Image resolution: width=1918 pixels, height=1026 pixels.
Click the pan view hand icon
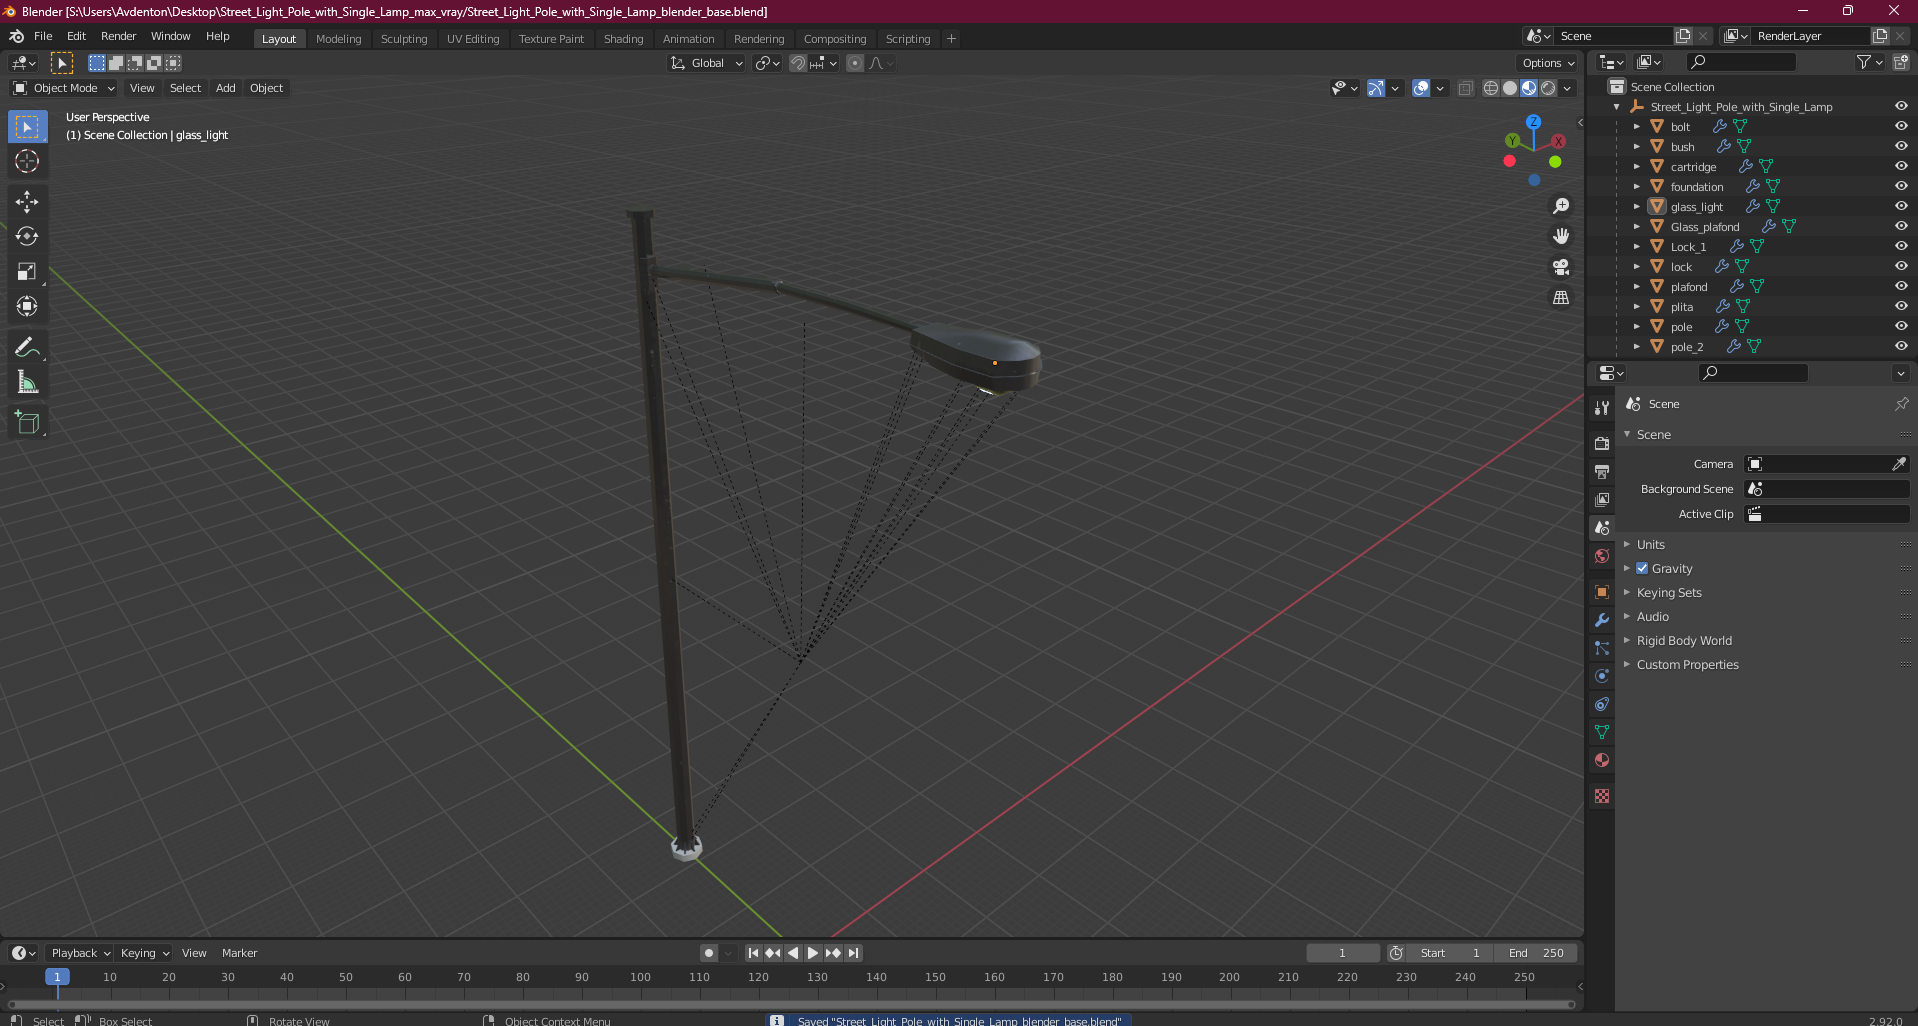[x=1560, y=236]
